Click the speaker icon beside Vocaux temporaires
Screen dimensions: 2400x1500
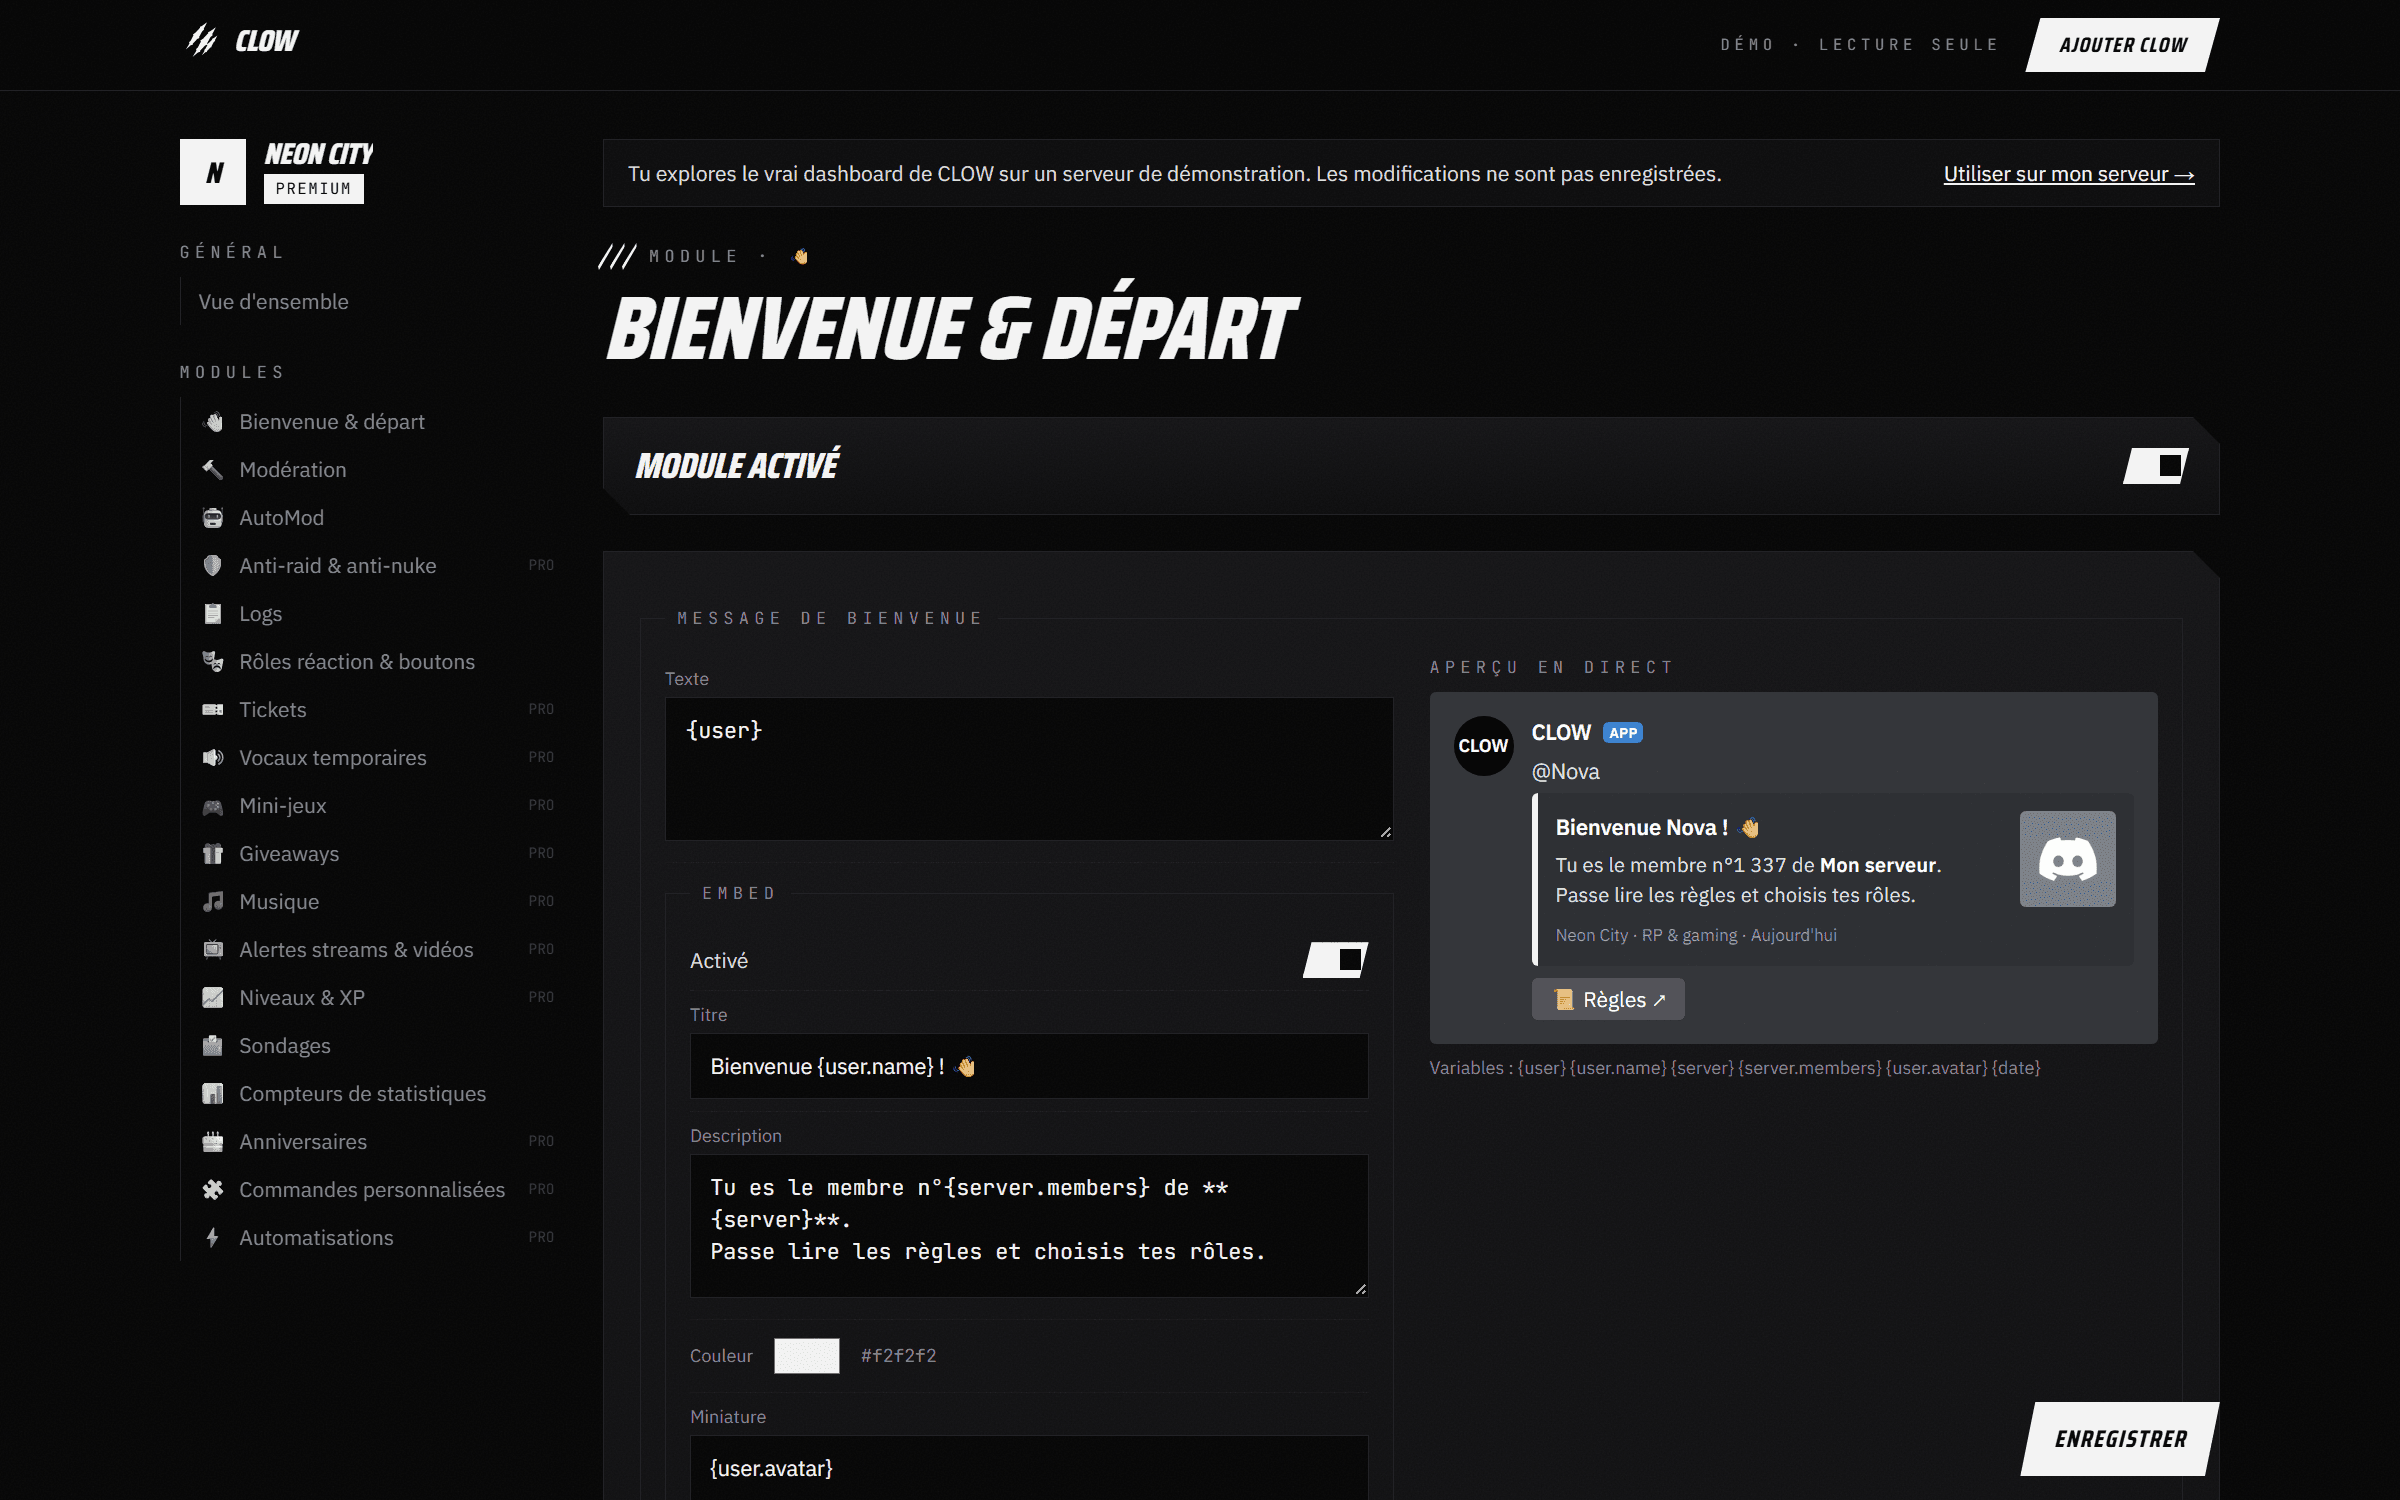(x=213, y=758)
